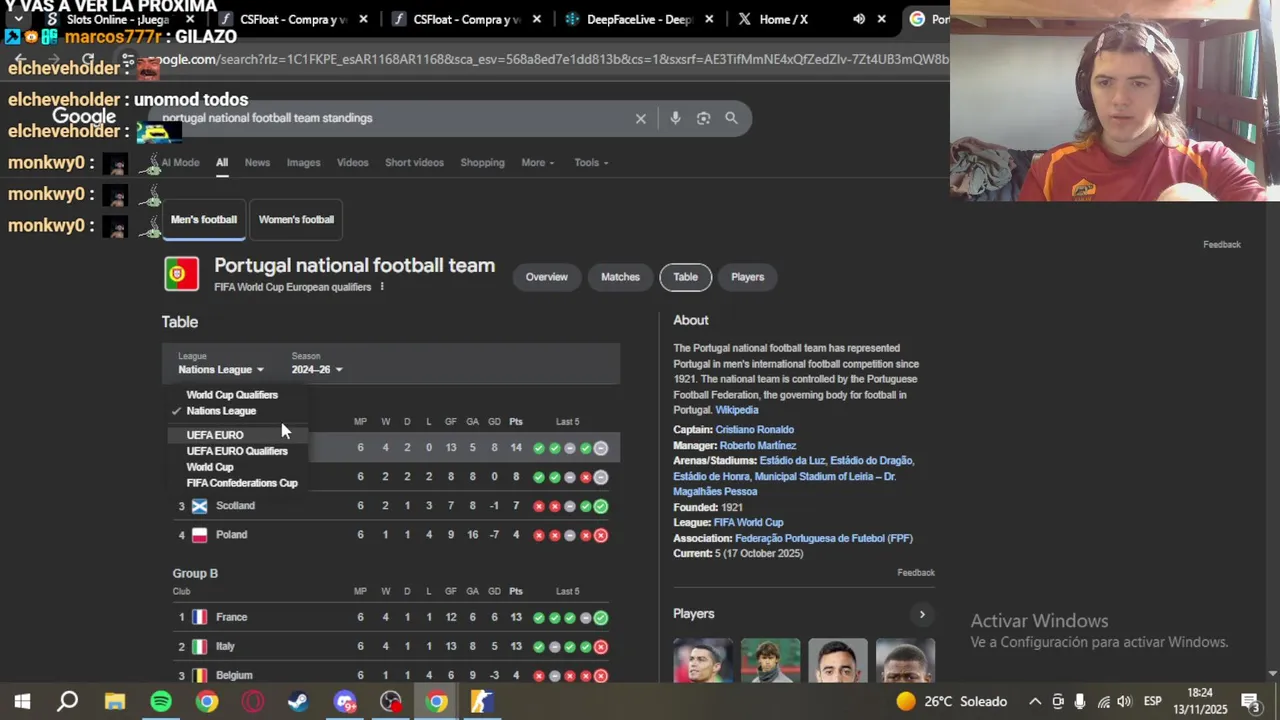Choose World Cup Qualifiers in league list
Viewport: 1280px width, 720px height.
(232, 395)
